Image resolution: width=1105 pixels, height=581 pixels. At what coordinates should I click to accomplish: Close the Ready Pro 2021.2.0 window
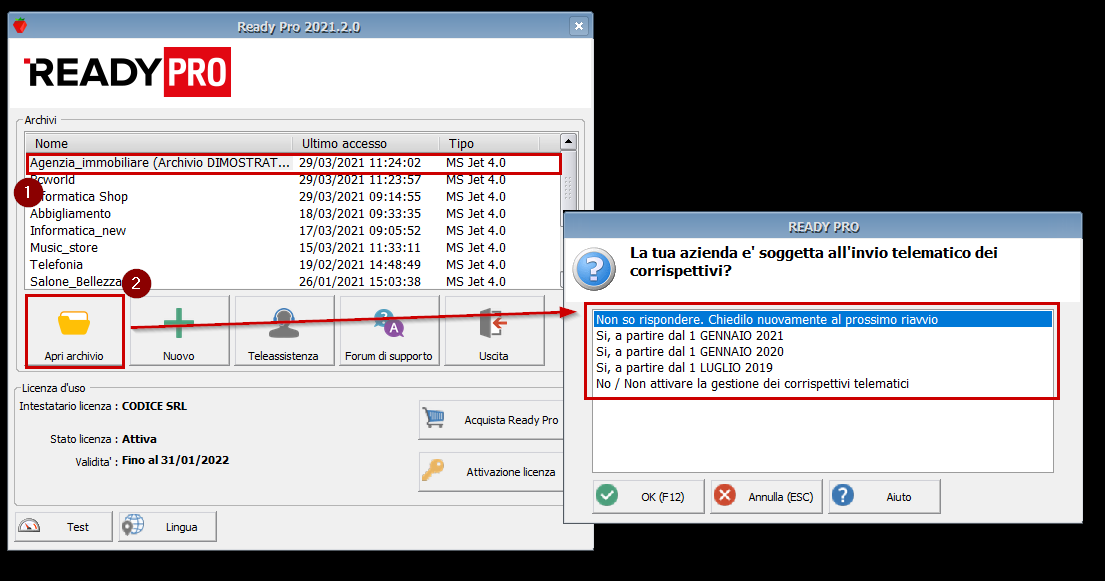(x=579, y=26)
